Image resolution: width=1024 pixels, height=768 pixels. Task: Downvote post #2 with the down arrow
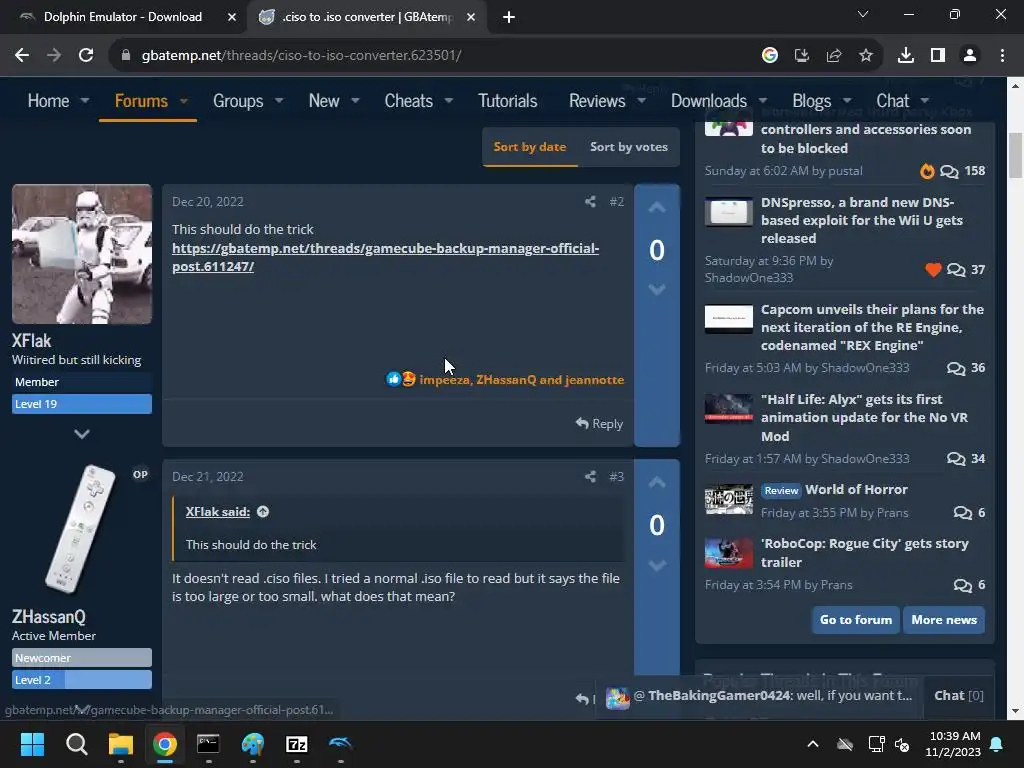[657, 289]
